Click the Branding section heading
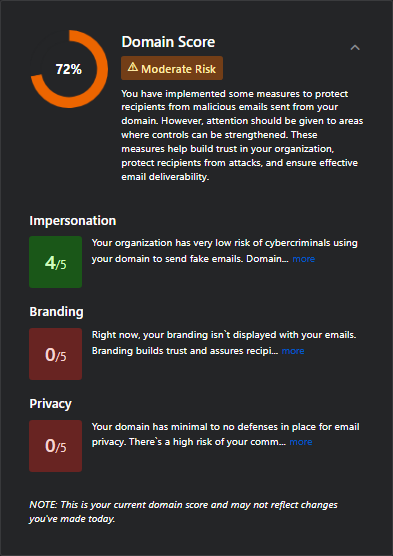This screenshot has width=393, height=556. (56, 312)
